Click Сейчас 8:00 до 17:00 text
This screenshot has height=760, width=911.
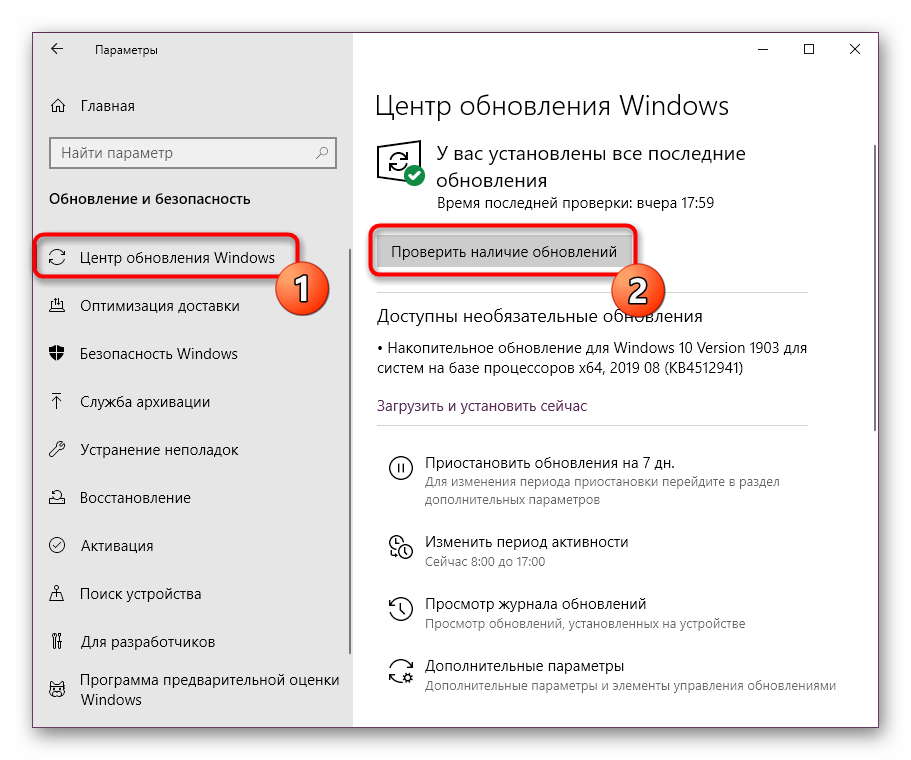[485, 561]
